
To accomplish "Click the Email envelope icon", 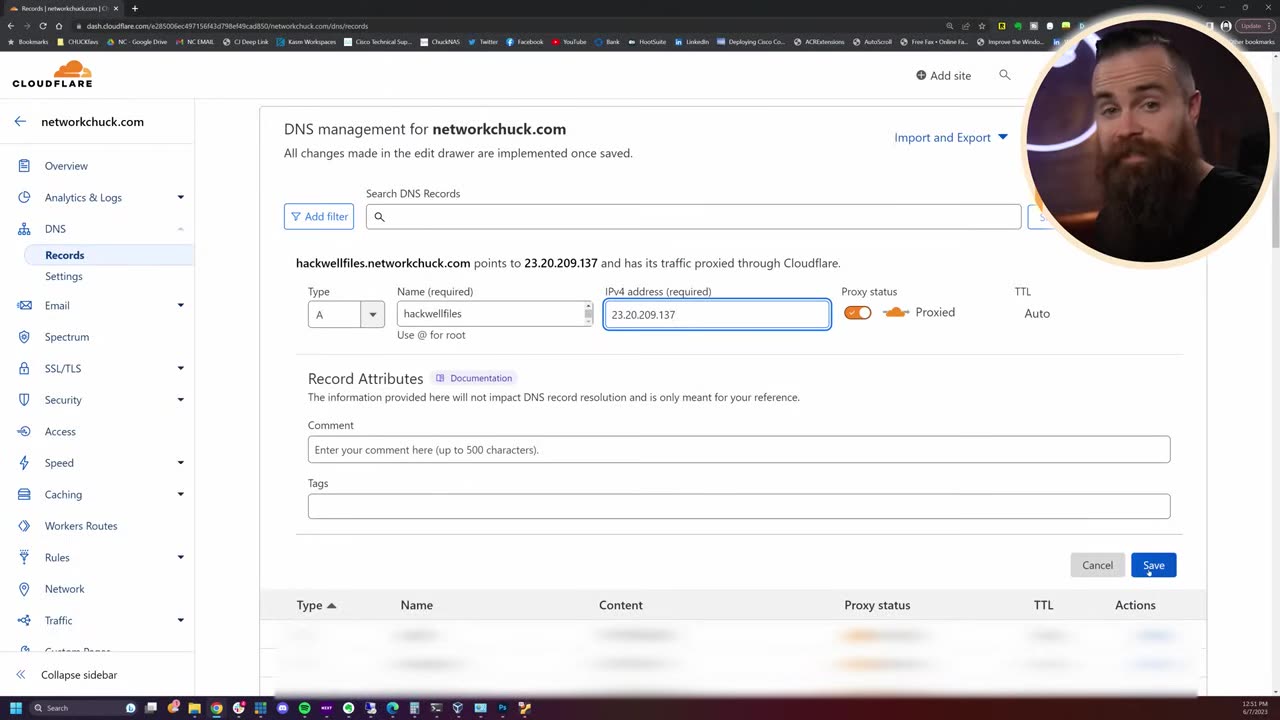I will tap(24, 306).
